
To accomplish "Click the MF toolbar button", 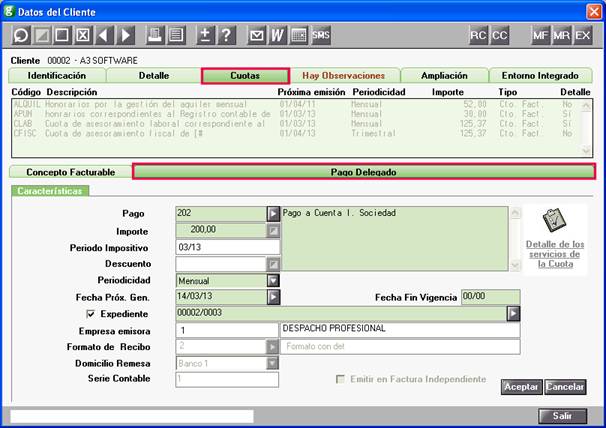I will tap(540, 36).
